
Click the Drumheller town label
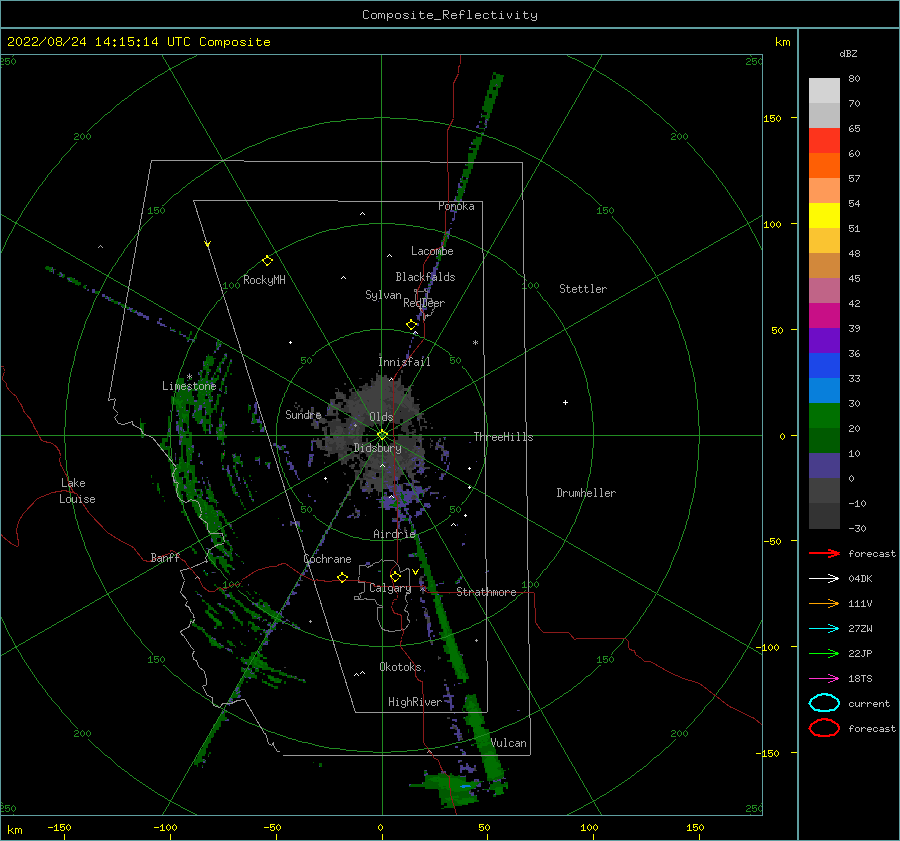pos(586,493)
